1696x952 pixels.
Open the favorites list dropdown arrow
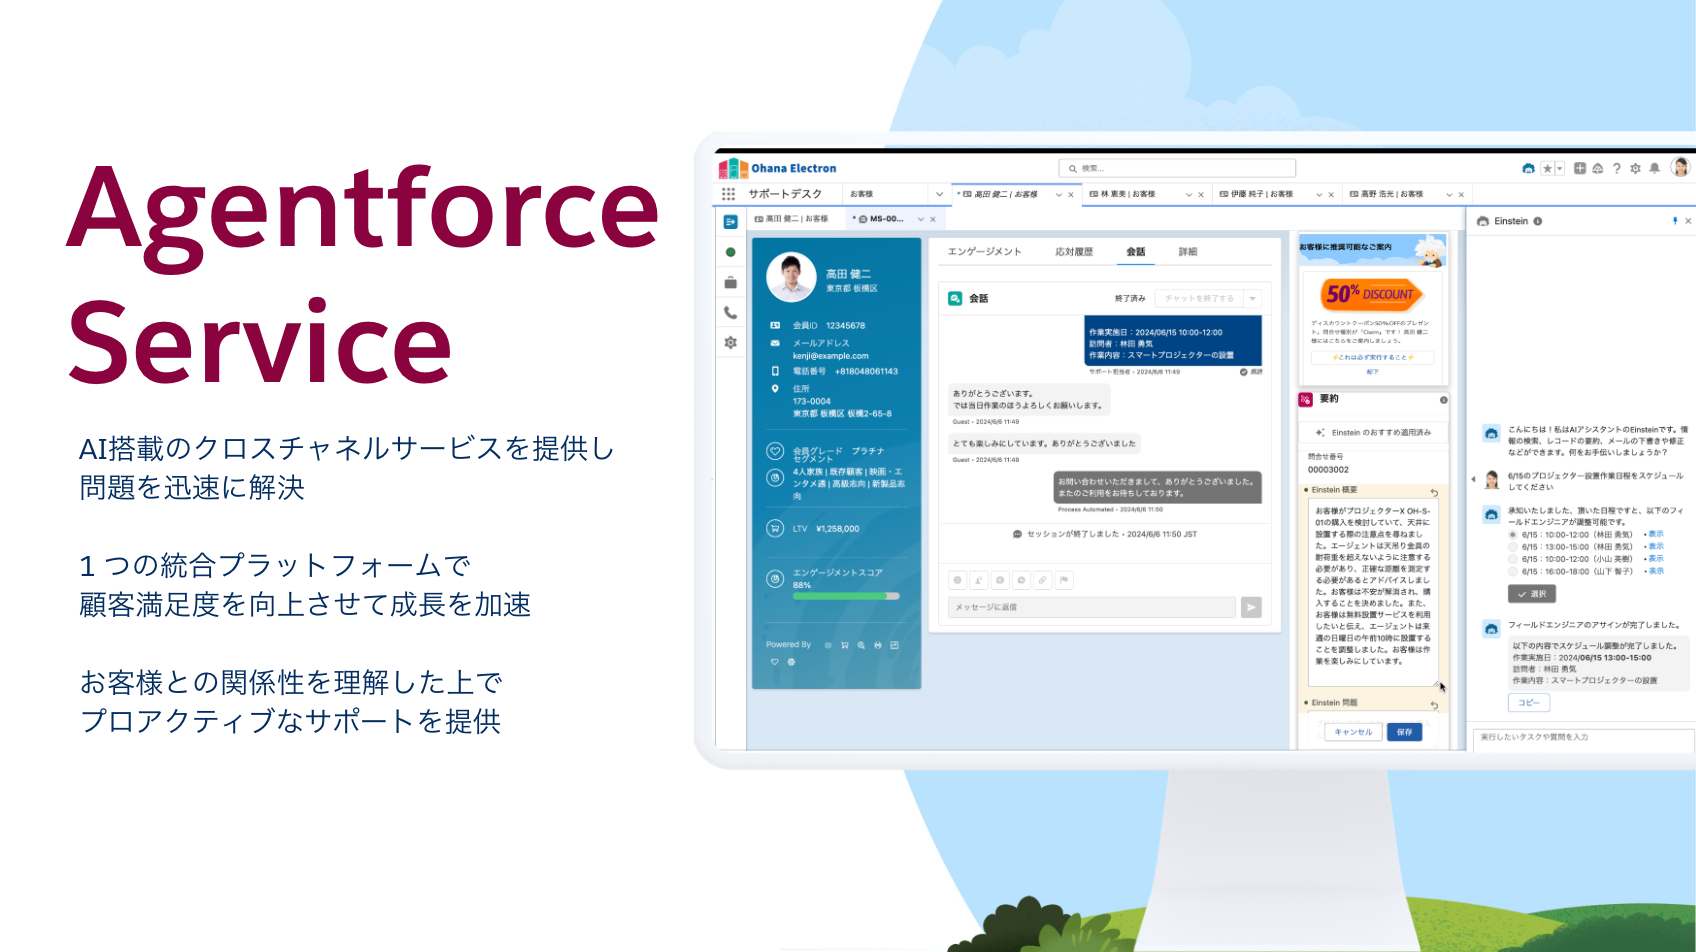(x=1559, y=168)
